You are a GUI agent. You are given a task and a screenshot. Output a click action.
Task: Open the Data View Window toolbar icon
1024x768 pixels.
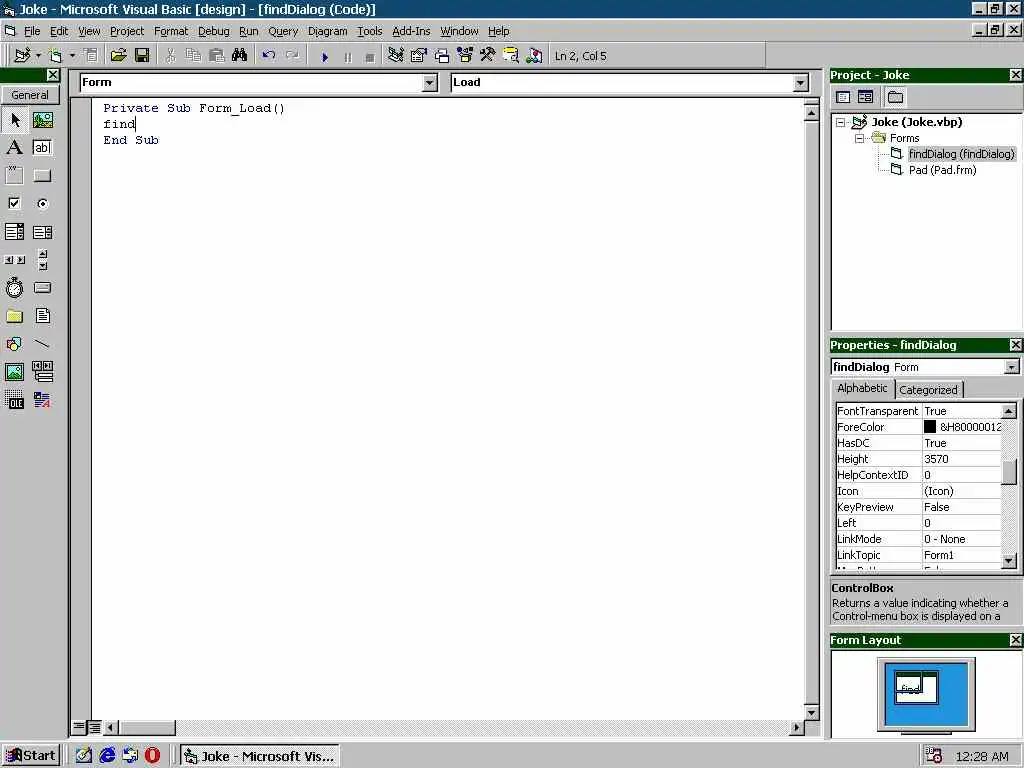coord(511,56)
